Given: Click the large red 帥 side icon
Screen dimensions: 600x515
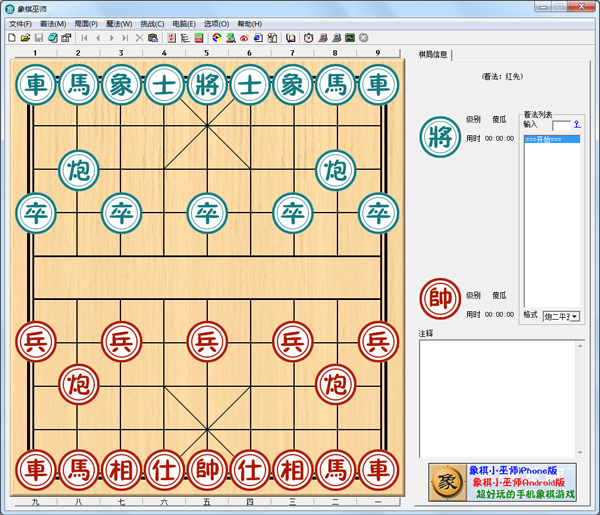Looking at the screenshot, I should click(440, 299).
